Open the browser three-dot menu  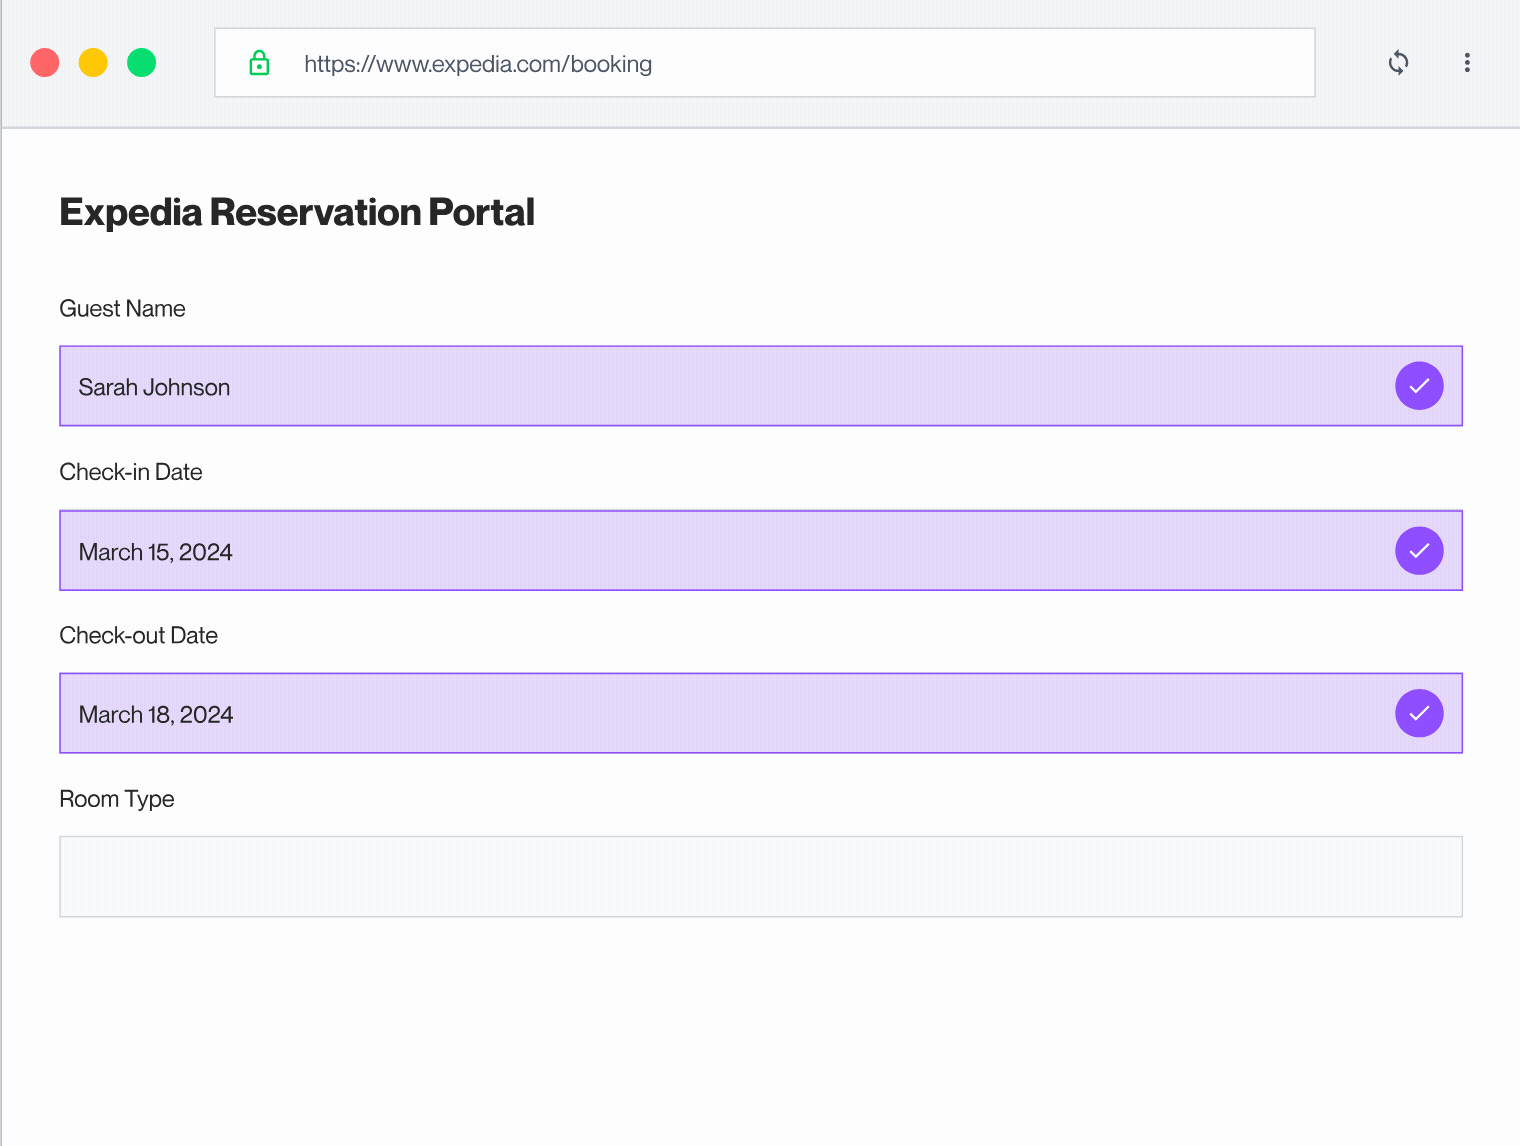[1466, 63]
